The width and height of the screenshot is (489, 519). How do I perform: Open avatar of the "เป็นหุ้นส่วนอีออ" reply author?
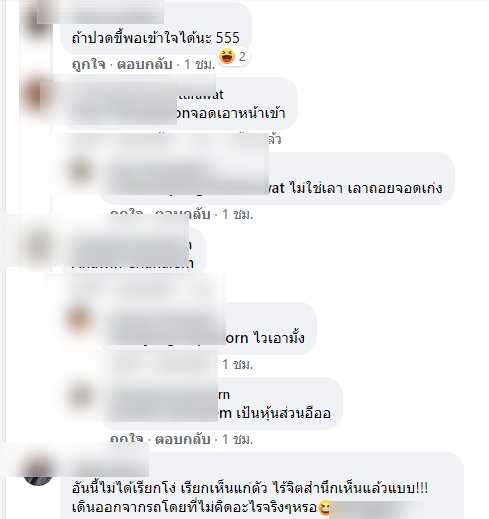point(80,396)
